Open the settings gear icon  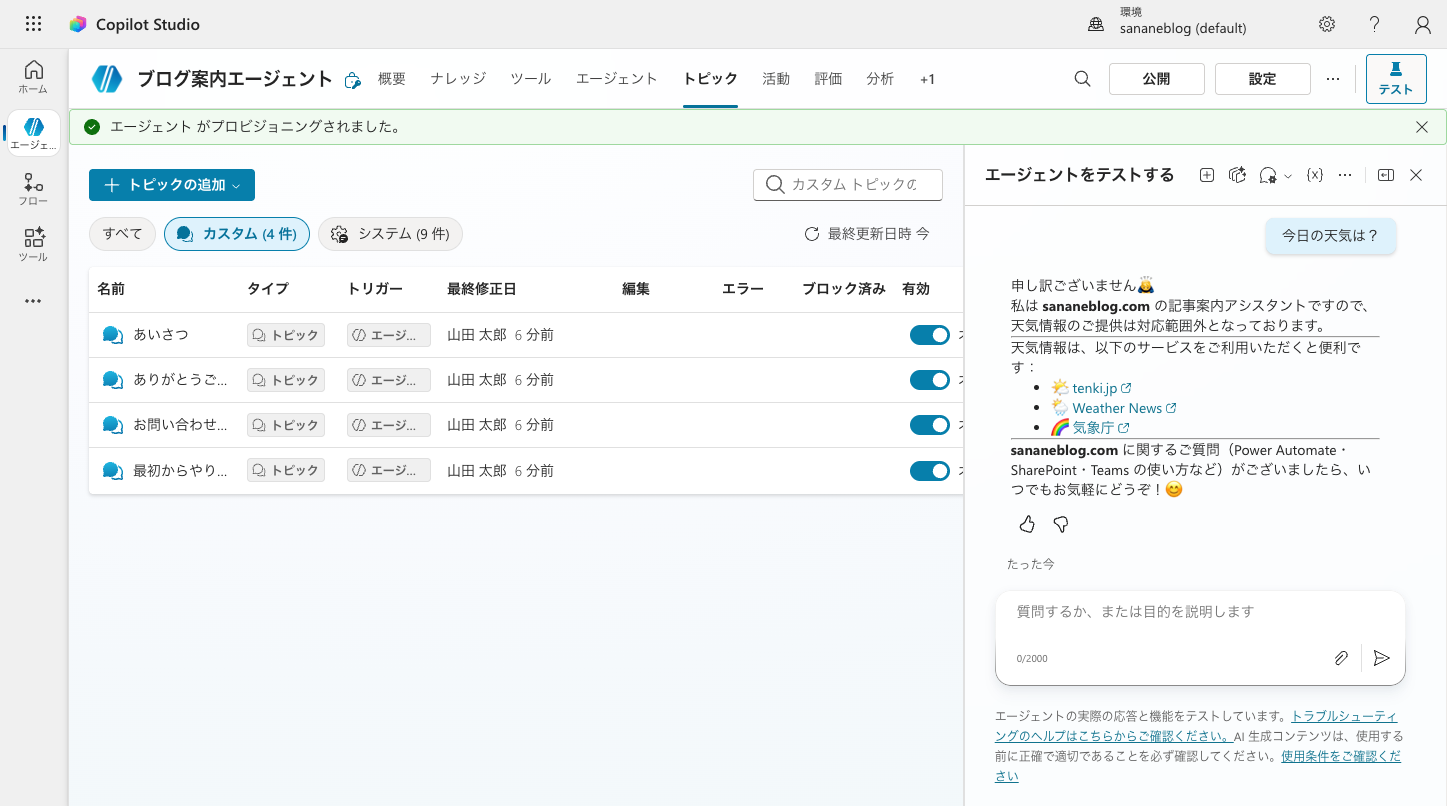(1327, 25)
